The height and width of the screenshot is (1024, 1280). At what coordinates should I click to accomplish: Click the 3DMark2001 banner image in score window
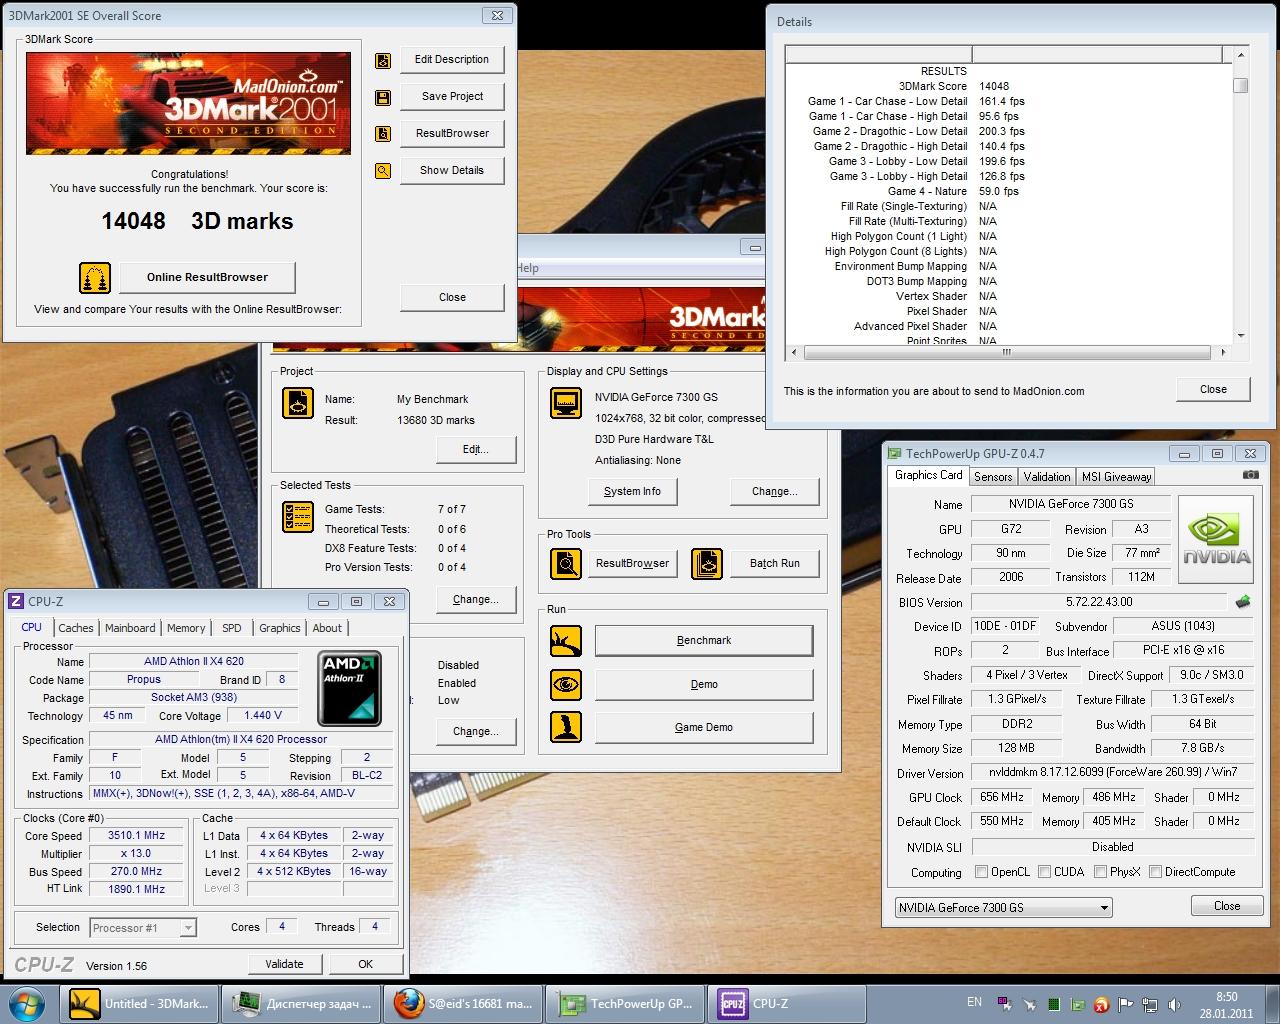188,103
